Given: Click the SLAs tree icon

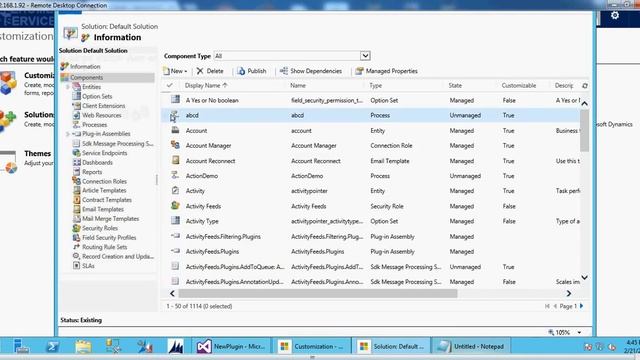Looking at the screenshot, I should pyautogui.click(x=76, y=265).
